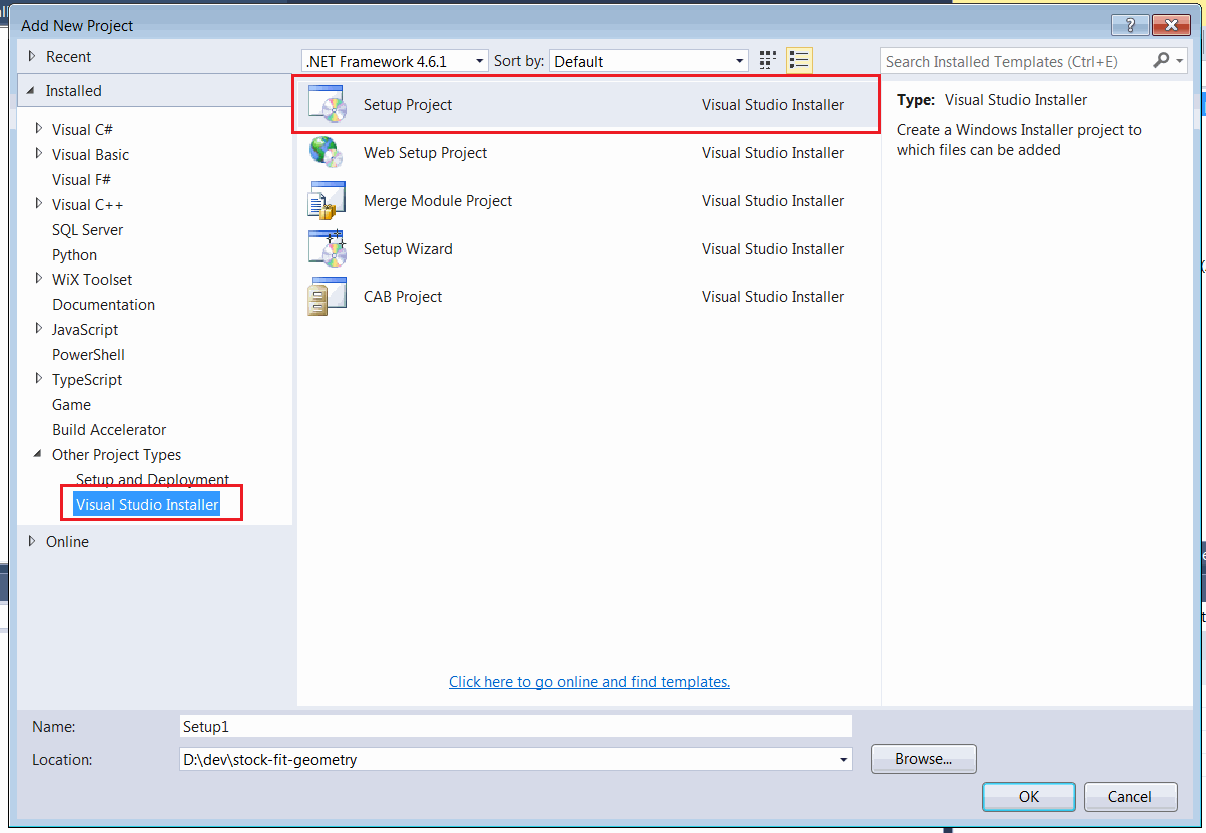Select Game category
This screenshot has width=1206, height=833.
[72, 404]
